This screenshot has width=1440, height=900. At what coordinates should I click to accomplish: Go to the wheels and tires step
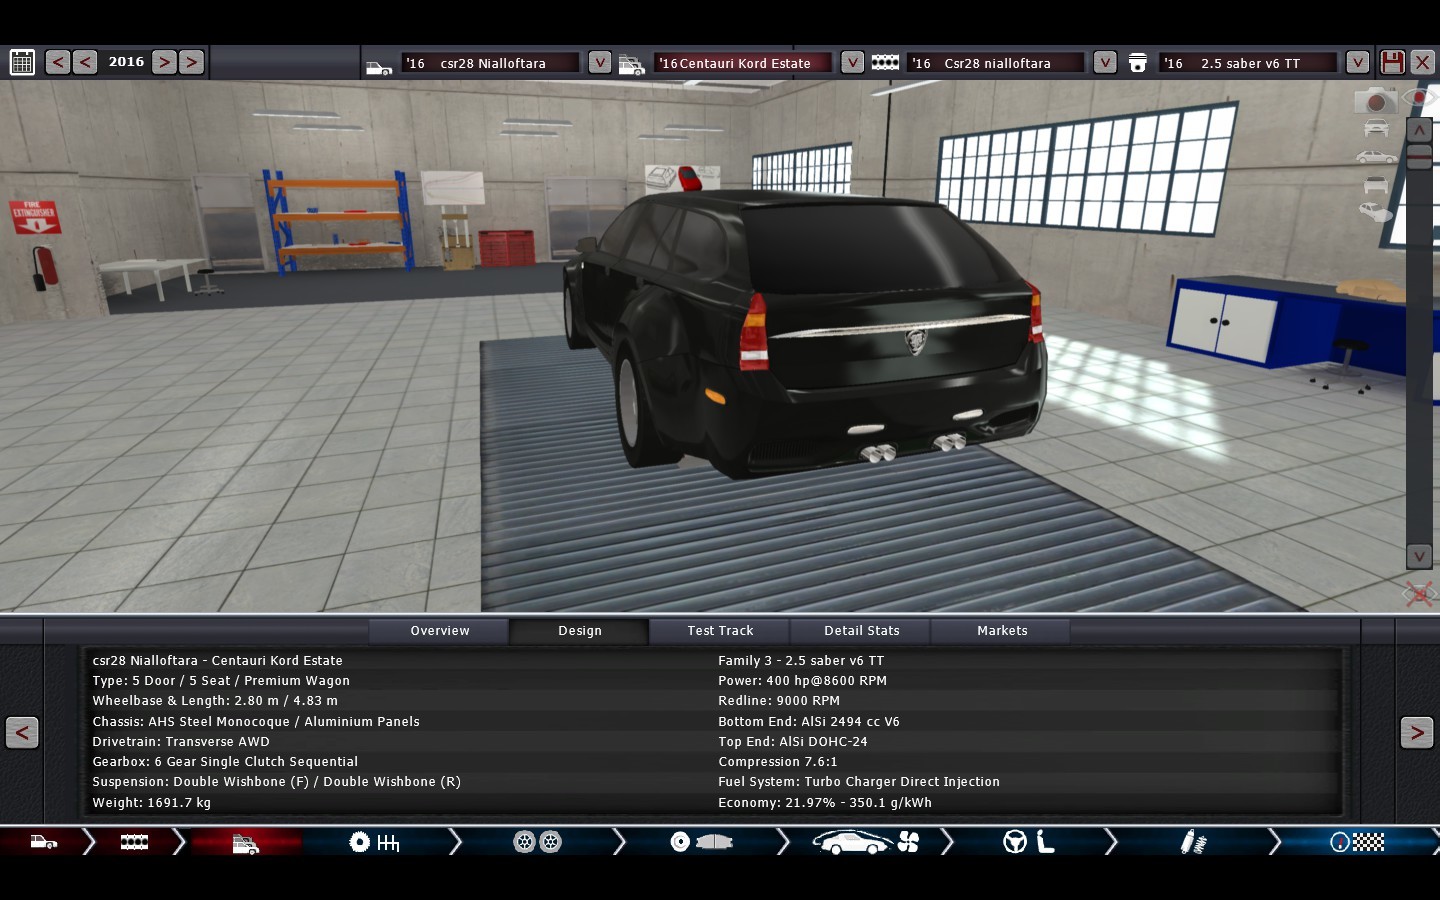click(537, 843)
